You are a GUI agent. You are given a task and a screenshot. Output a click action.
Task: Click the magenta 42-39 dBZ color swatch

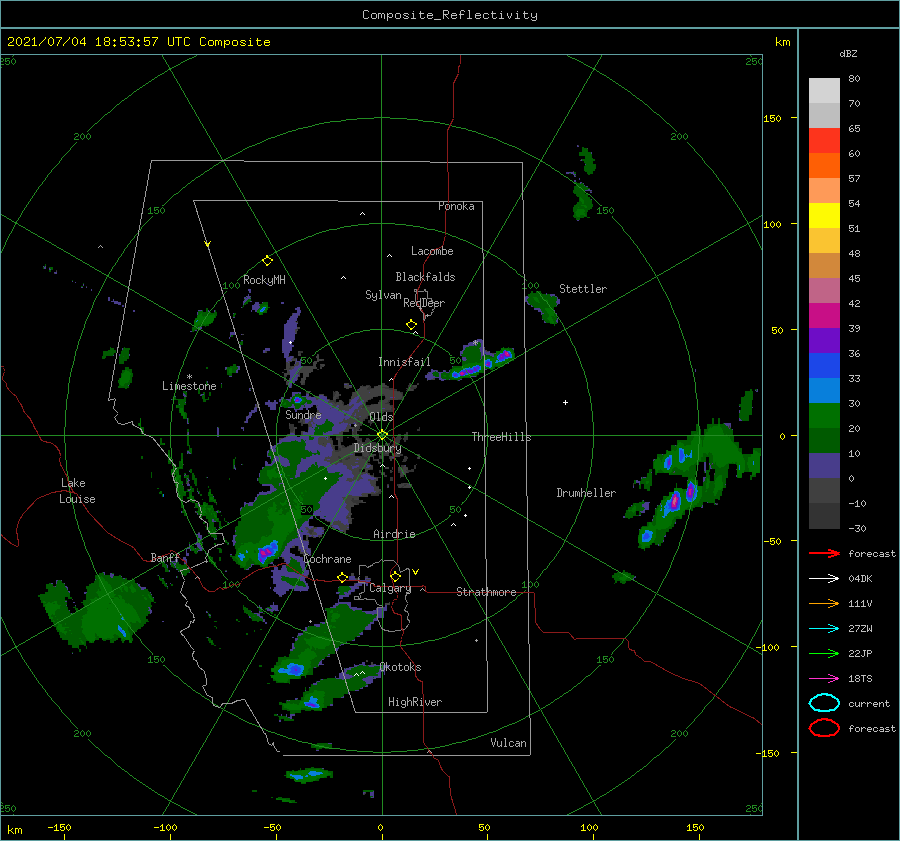pyautogui.click(x=824, y=316)
